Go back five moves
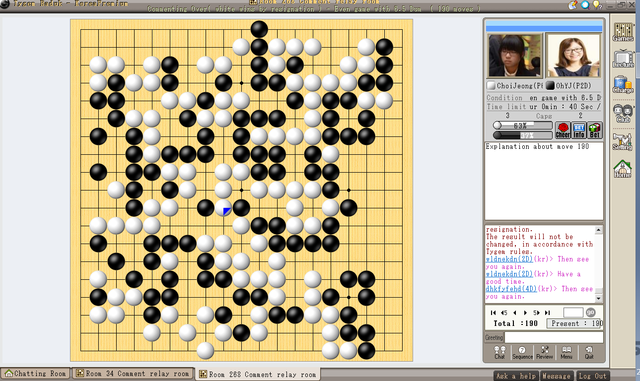Screen dimensions: 640x381 (x=504, y=312)
